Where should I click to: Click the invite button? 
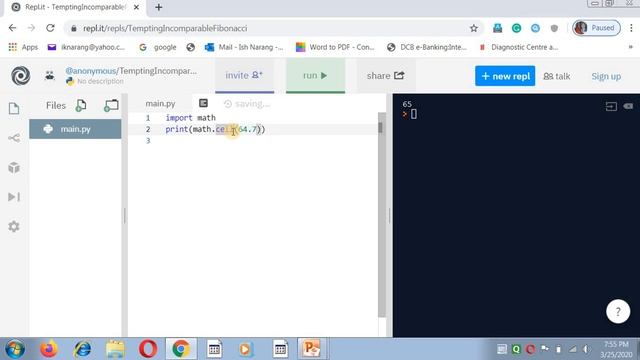pyautogui.click(x=244, y=76)
